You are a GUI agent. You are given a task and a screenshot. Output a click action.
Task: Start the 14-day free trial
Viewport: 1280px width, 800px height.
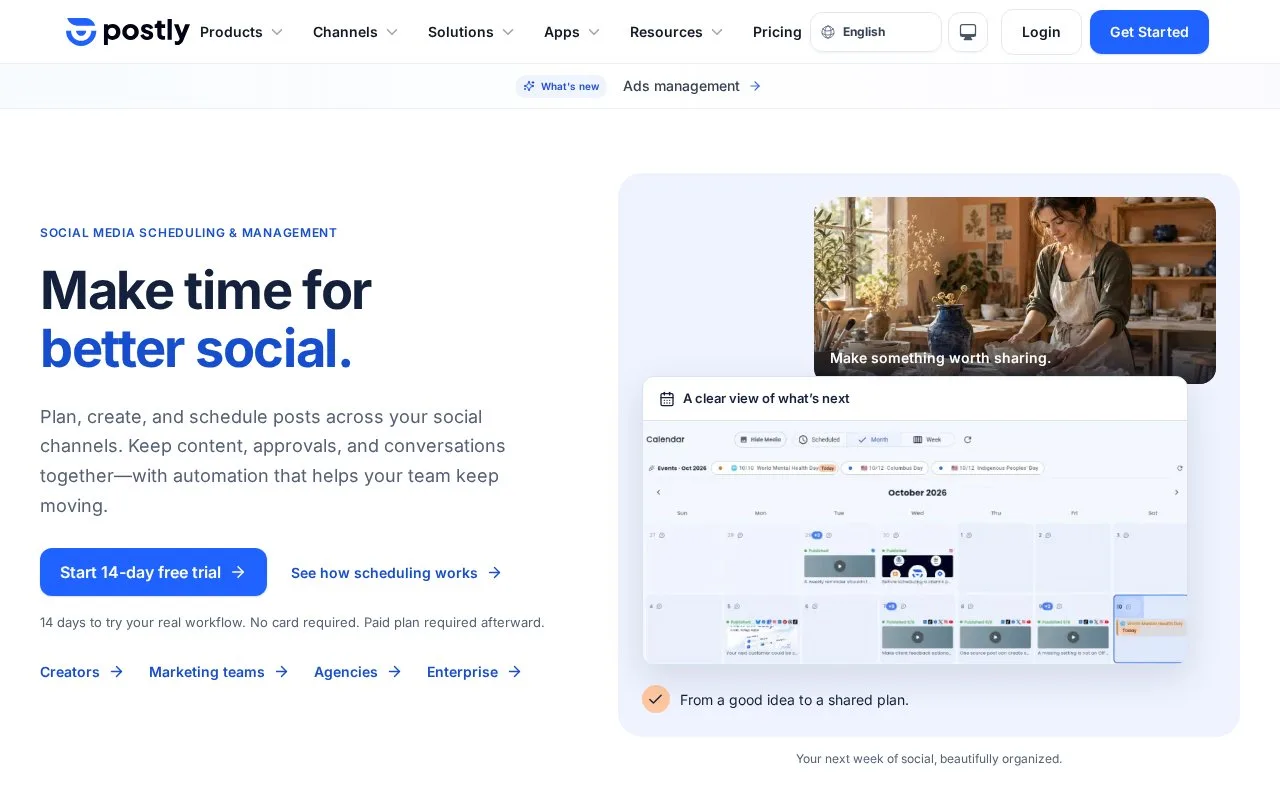click(x=153, y=572)
